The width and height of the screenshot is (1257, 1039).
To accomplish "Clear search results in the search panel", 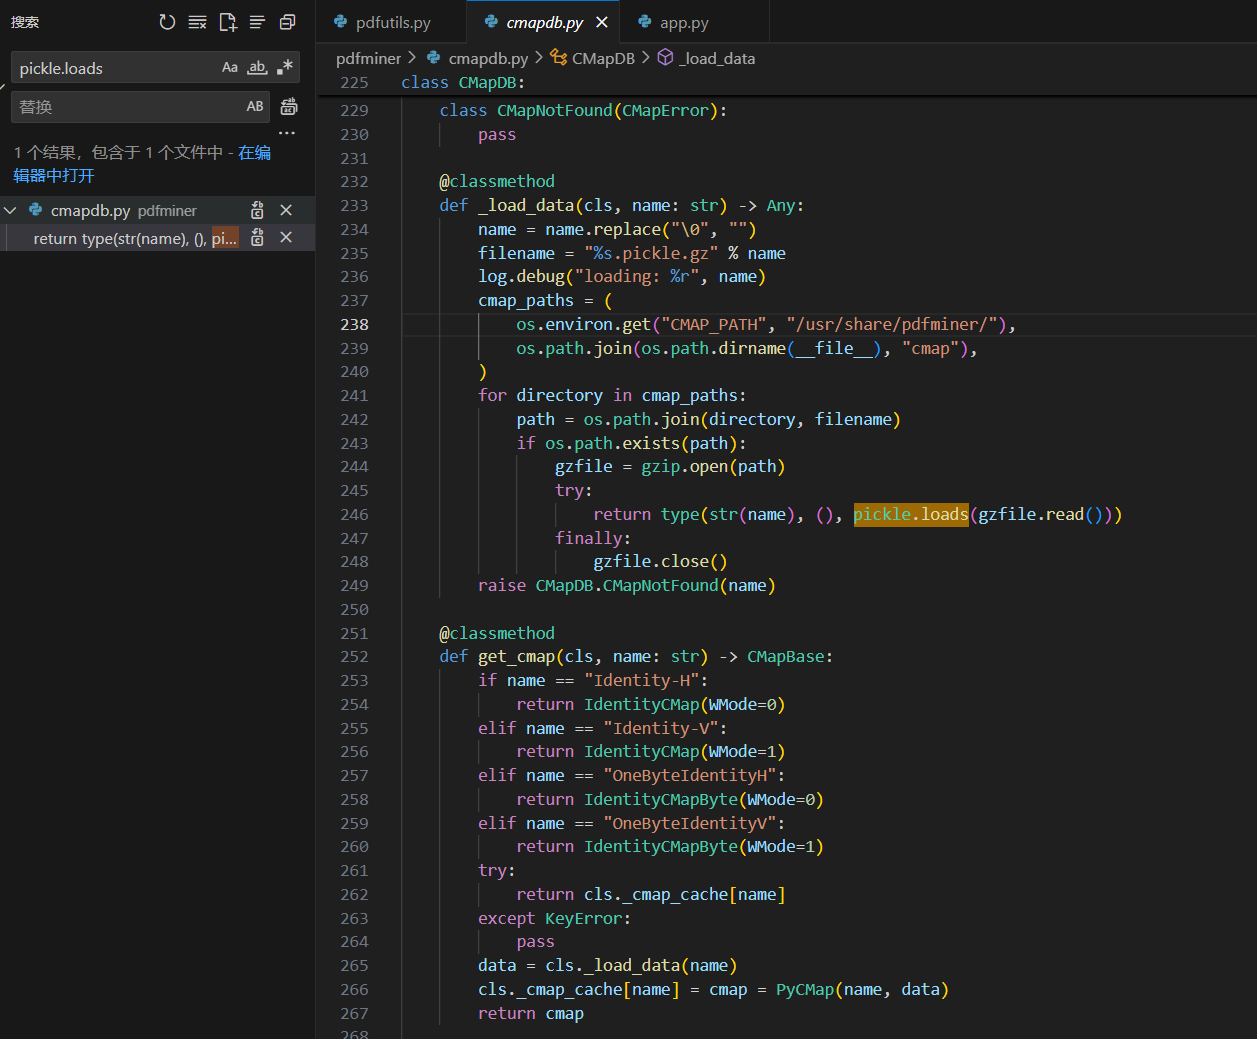I will point(197,22).
